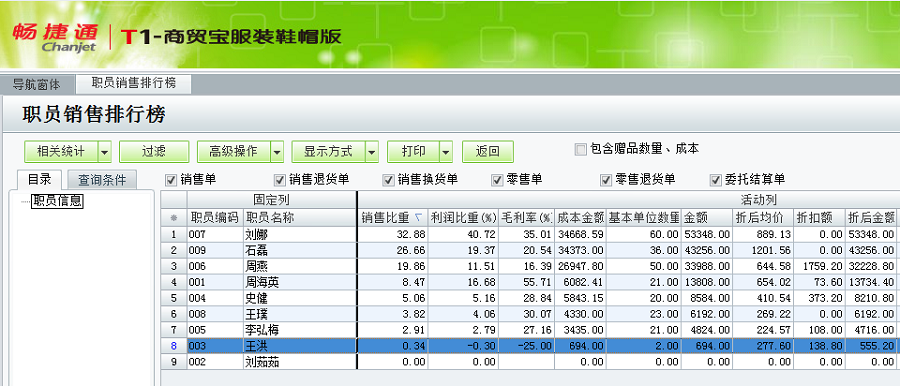Open the 查询条件 tab
Image resolution: width=900 pixels, height=386 pixels.
pos(102,180)
